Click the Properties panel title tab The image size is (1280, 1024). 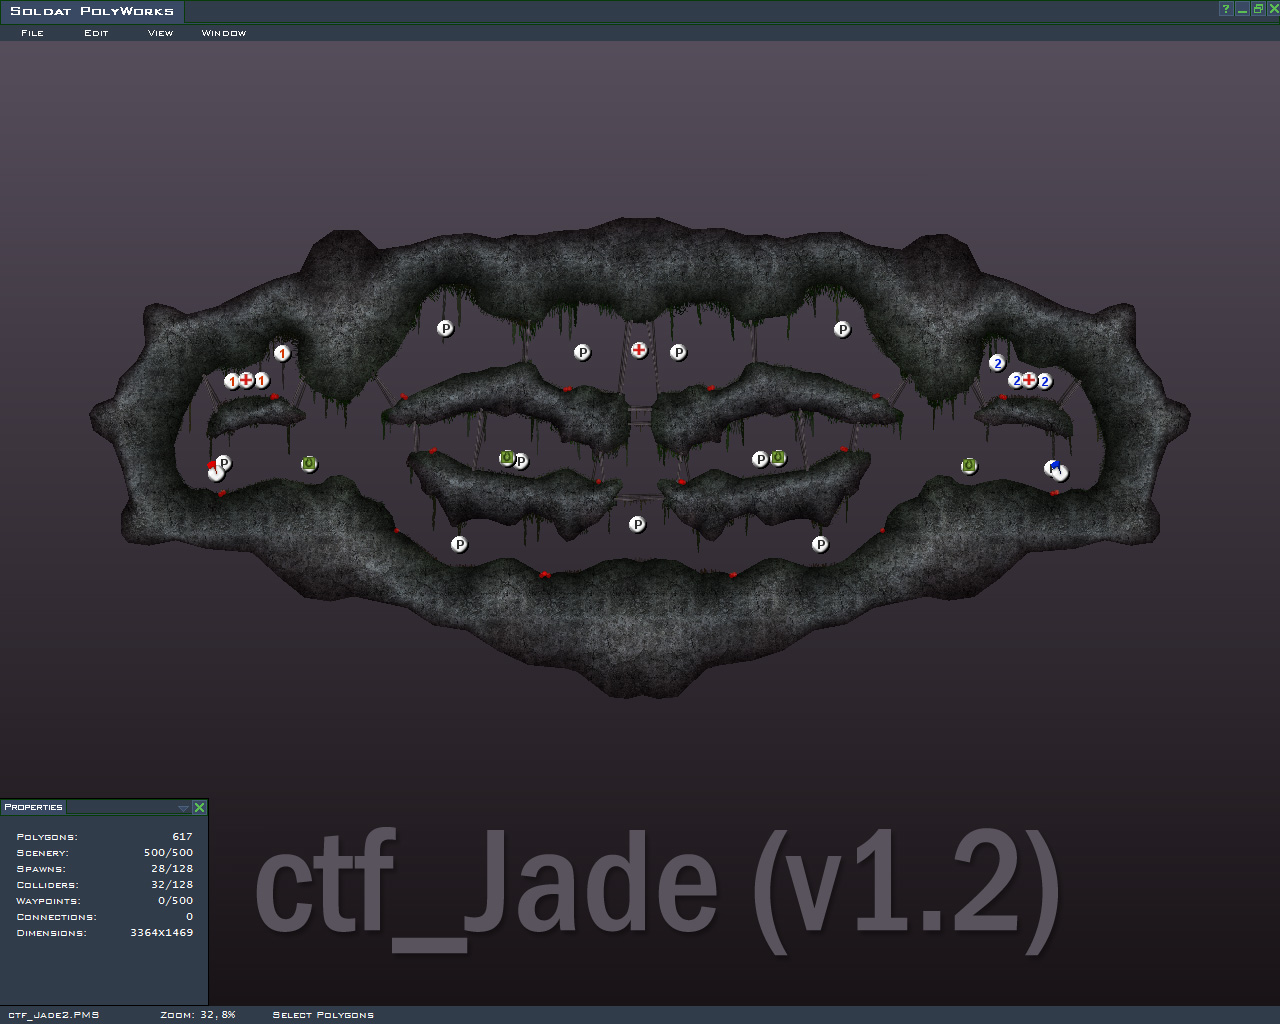coord(33,807)
